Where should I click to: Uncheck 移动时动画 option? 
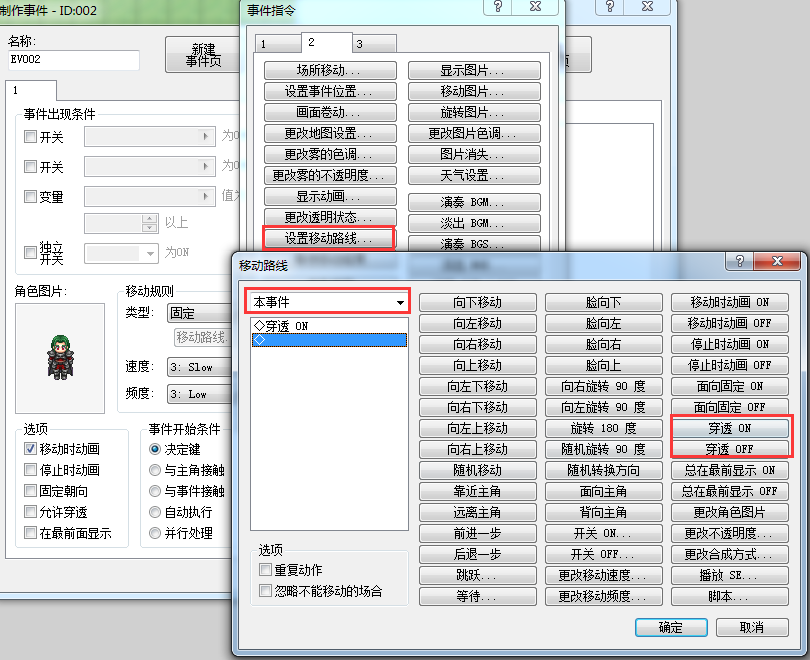click(30, 449)
